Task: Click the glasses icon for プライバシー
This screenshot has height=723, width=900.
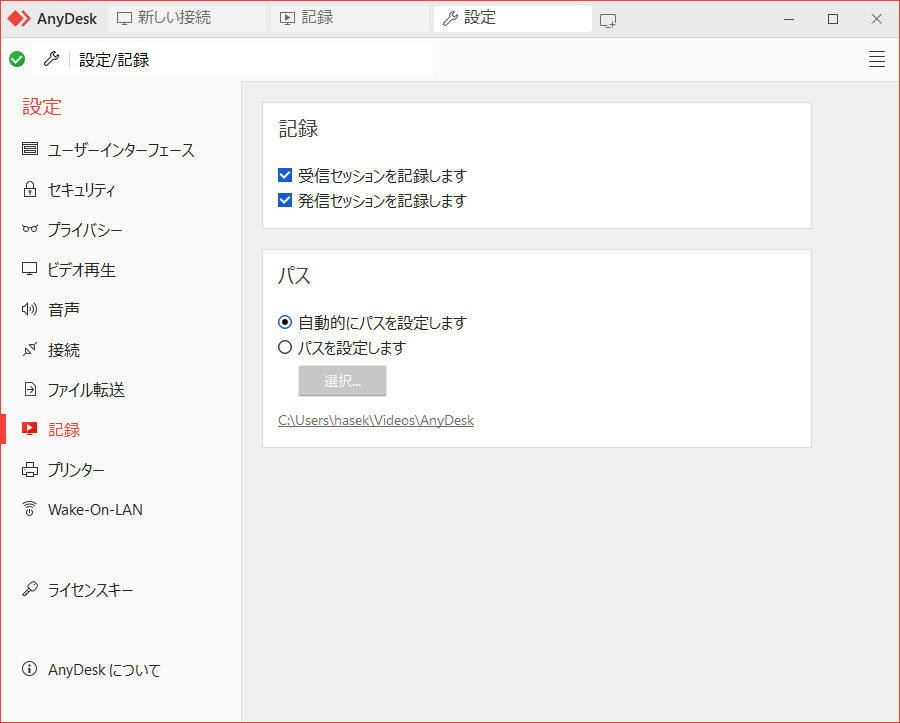Action: (x=30, y=229)
